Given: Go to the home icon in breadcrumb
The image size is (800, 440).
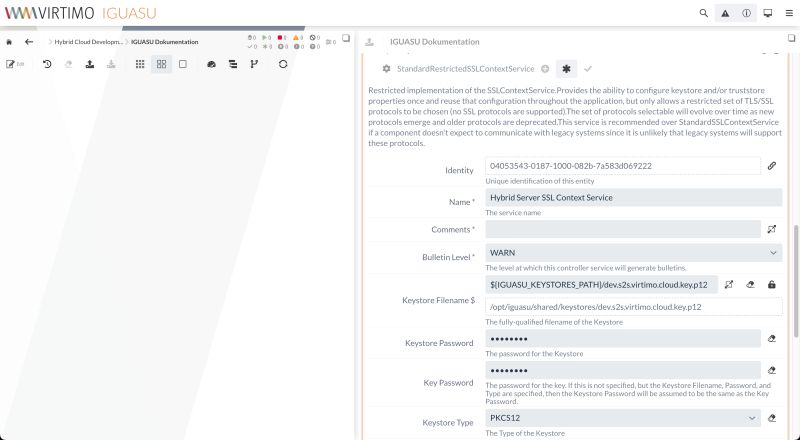Looking at the screenshot, I should pyautogui.click(x=9, y=42).
